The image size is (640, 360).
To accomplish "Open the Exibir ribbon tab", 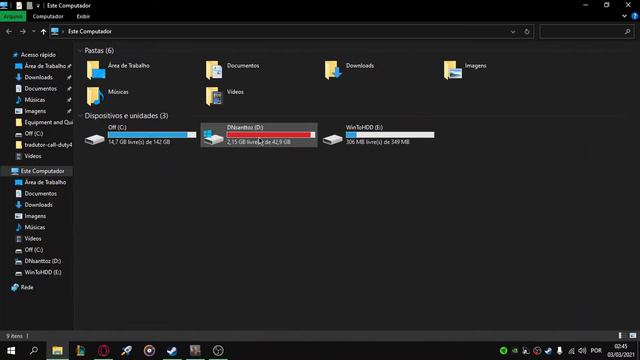I will (83, 17).
